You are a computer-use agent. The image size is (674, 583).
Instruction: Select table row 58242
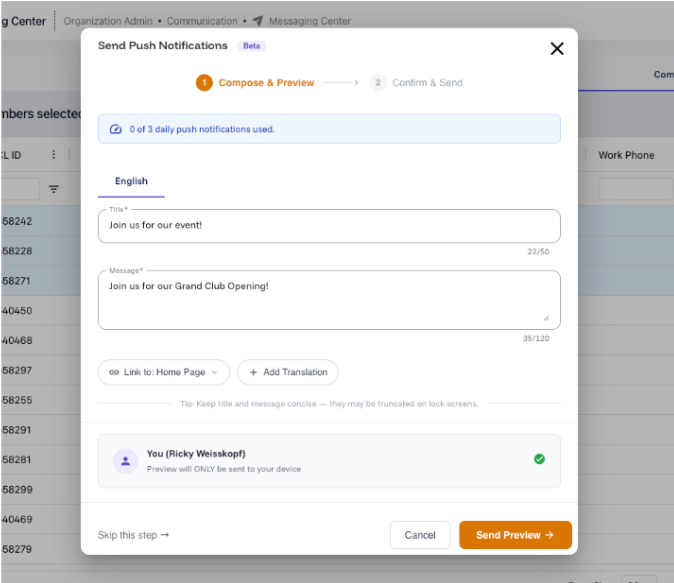click(x=40, y=221)
